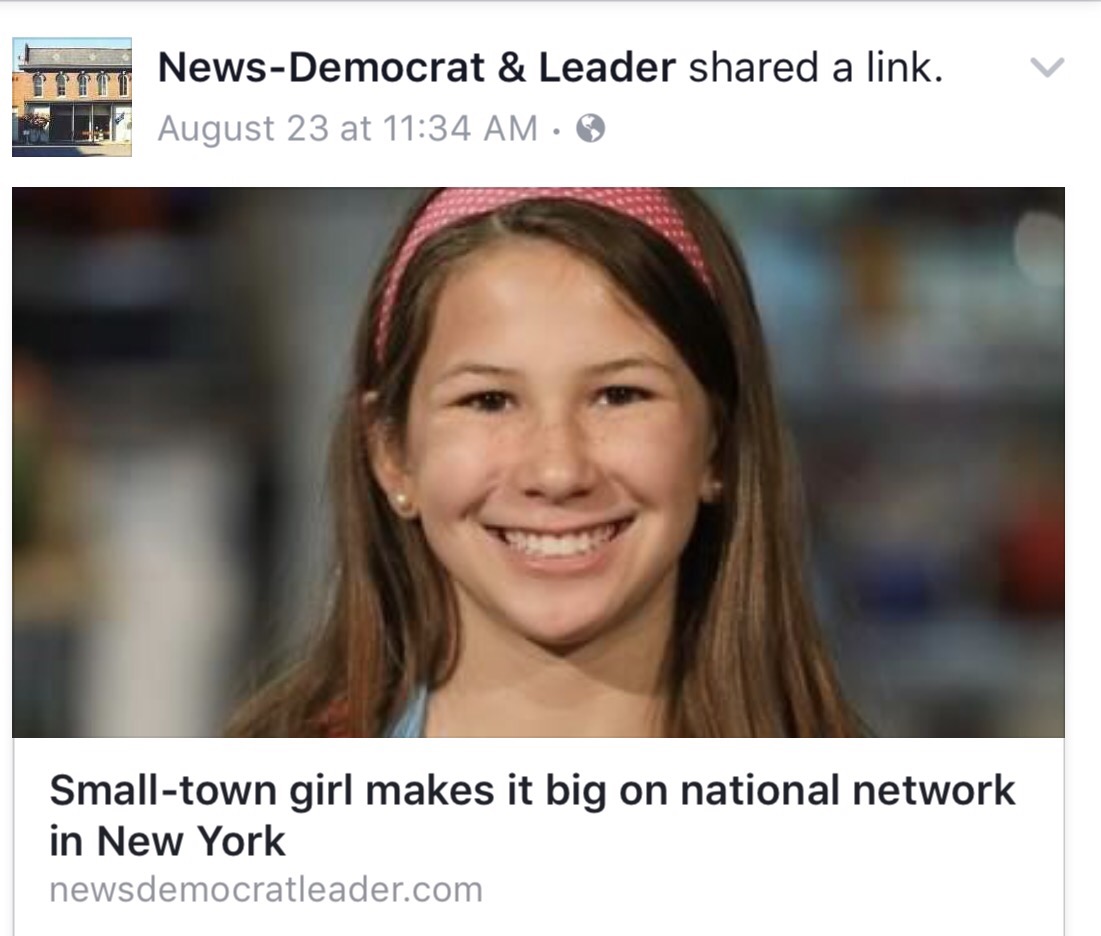
Task: Open the August 23 at 11:34 AM timestamp
Action: click(x=348, y=128)
